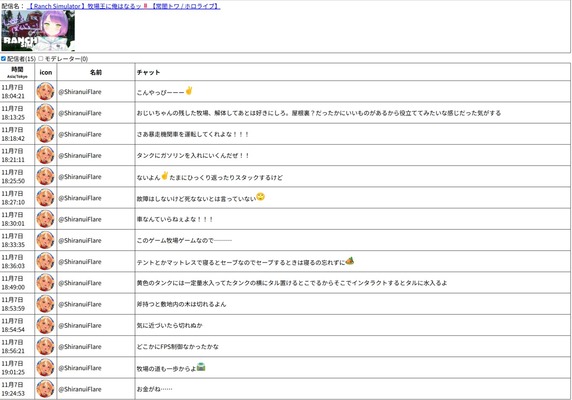Click the avatar icon in the 18:13:25 row
This screenshot has height=400, width=572.
coord(46,113)
